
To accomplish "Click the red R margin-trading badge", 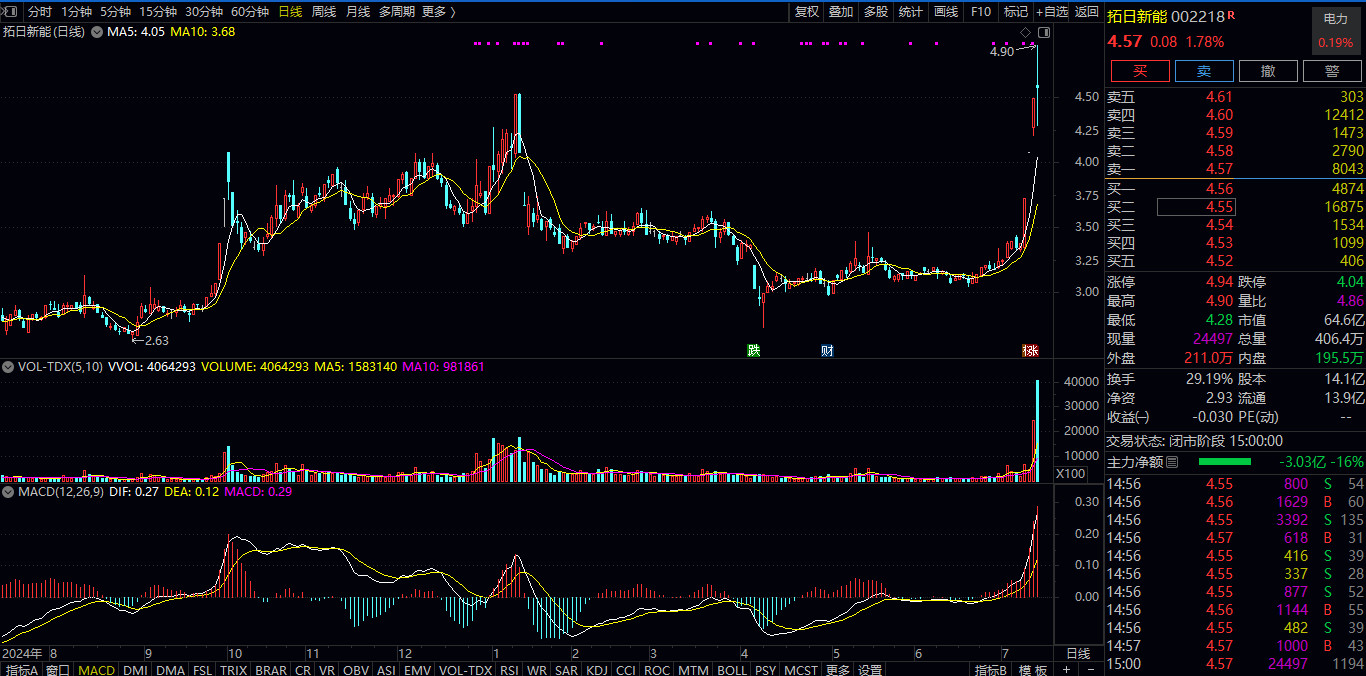I will 1231,15.
